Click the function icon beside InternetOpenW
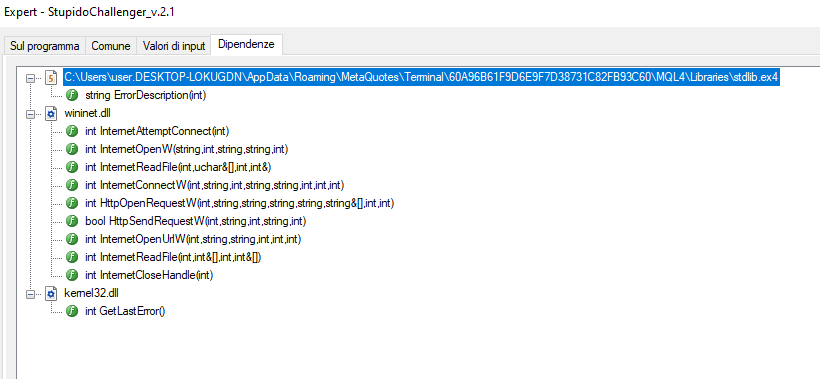 tap(72, 150)
